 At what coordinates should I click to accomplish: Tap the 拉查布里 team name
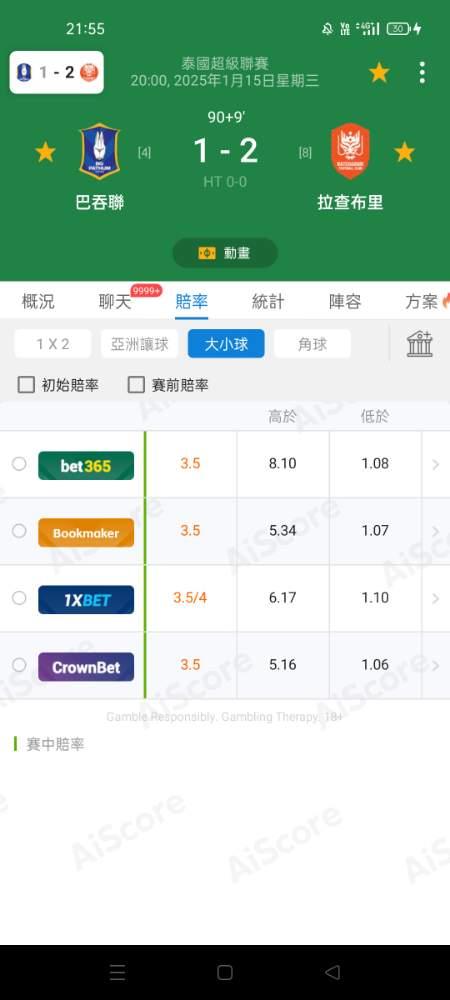(350, 203)
